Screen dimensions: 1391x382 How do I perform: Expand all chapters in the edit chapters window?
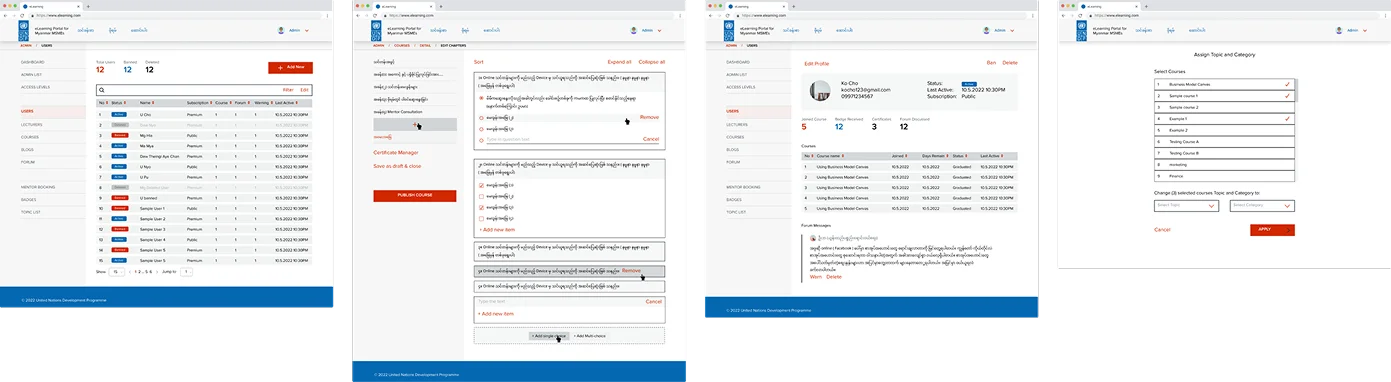point(619,62)
